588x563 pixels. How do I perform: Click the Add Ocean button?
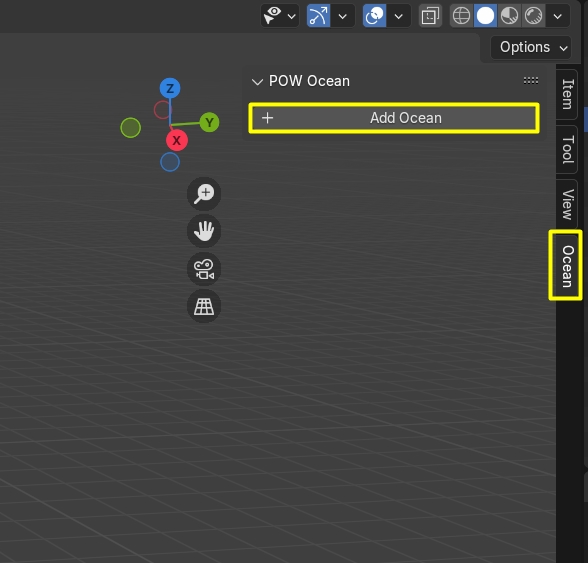pyautogui.click(x=394, y=118)
